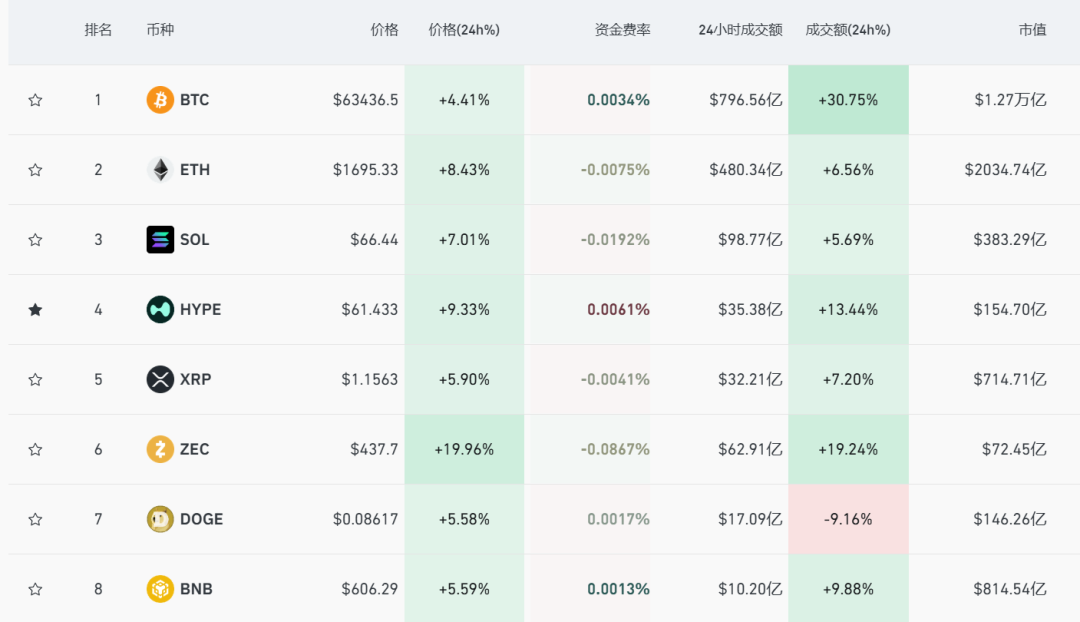This screenshot has height=622, width=1080.
Task: Open the ZEC coin name link
Action: point(194,449)
